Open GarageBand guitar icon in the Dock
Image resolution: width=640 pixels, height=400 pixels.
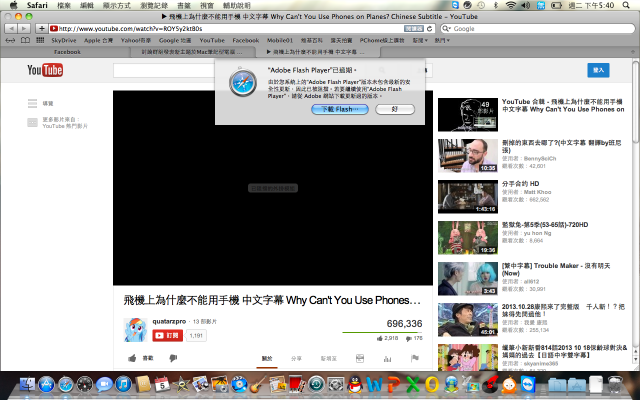click(258, 384)
